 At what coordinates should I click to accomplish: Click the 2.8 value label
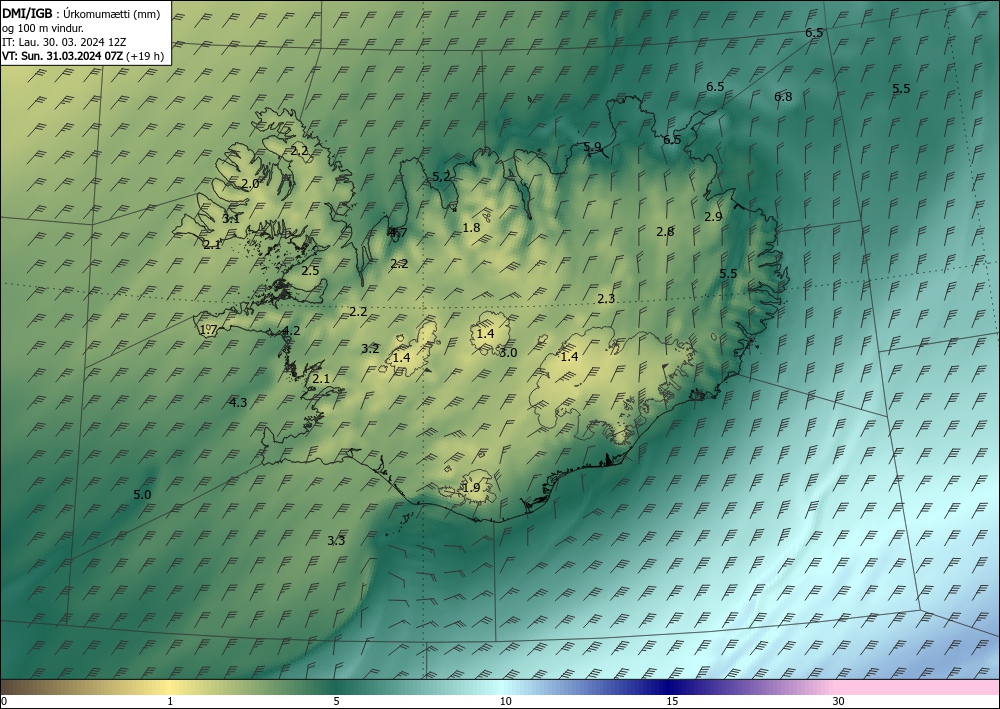(x=665, y=231)
